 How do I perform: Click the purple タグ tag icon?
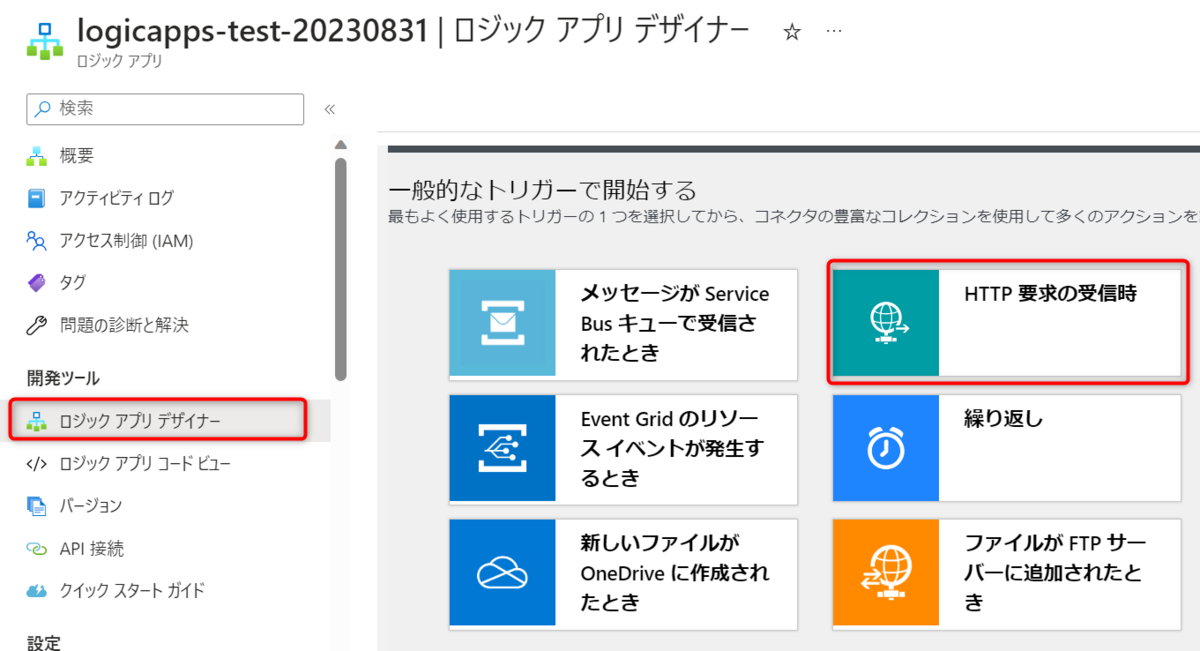[37, 283]
